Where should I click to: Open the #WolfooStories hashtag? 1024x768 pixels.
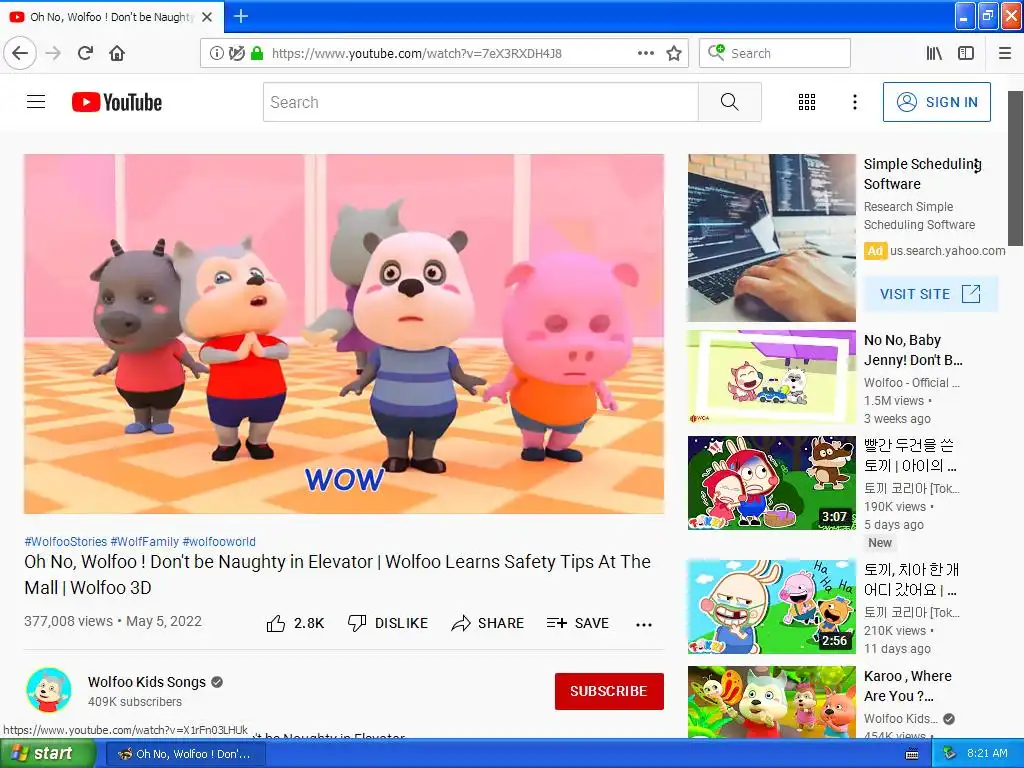point(65,541)
